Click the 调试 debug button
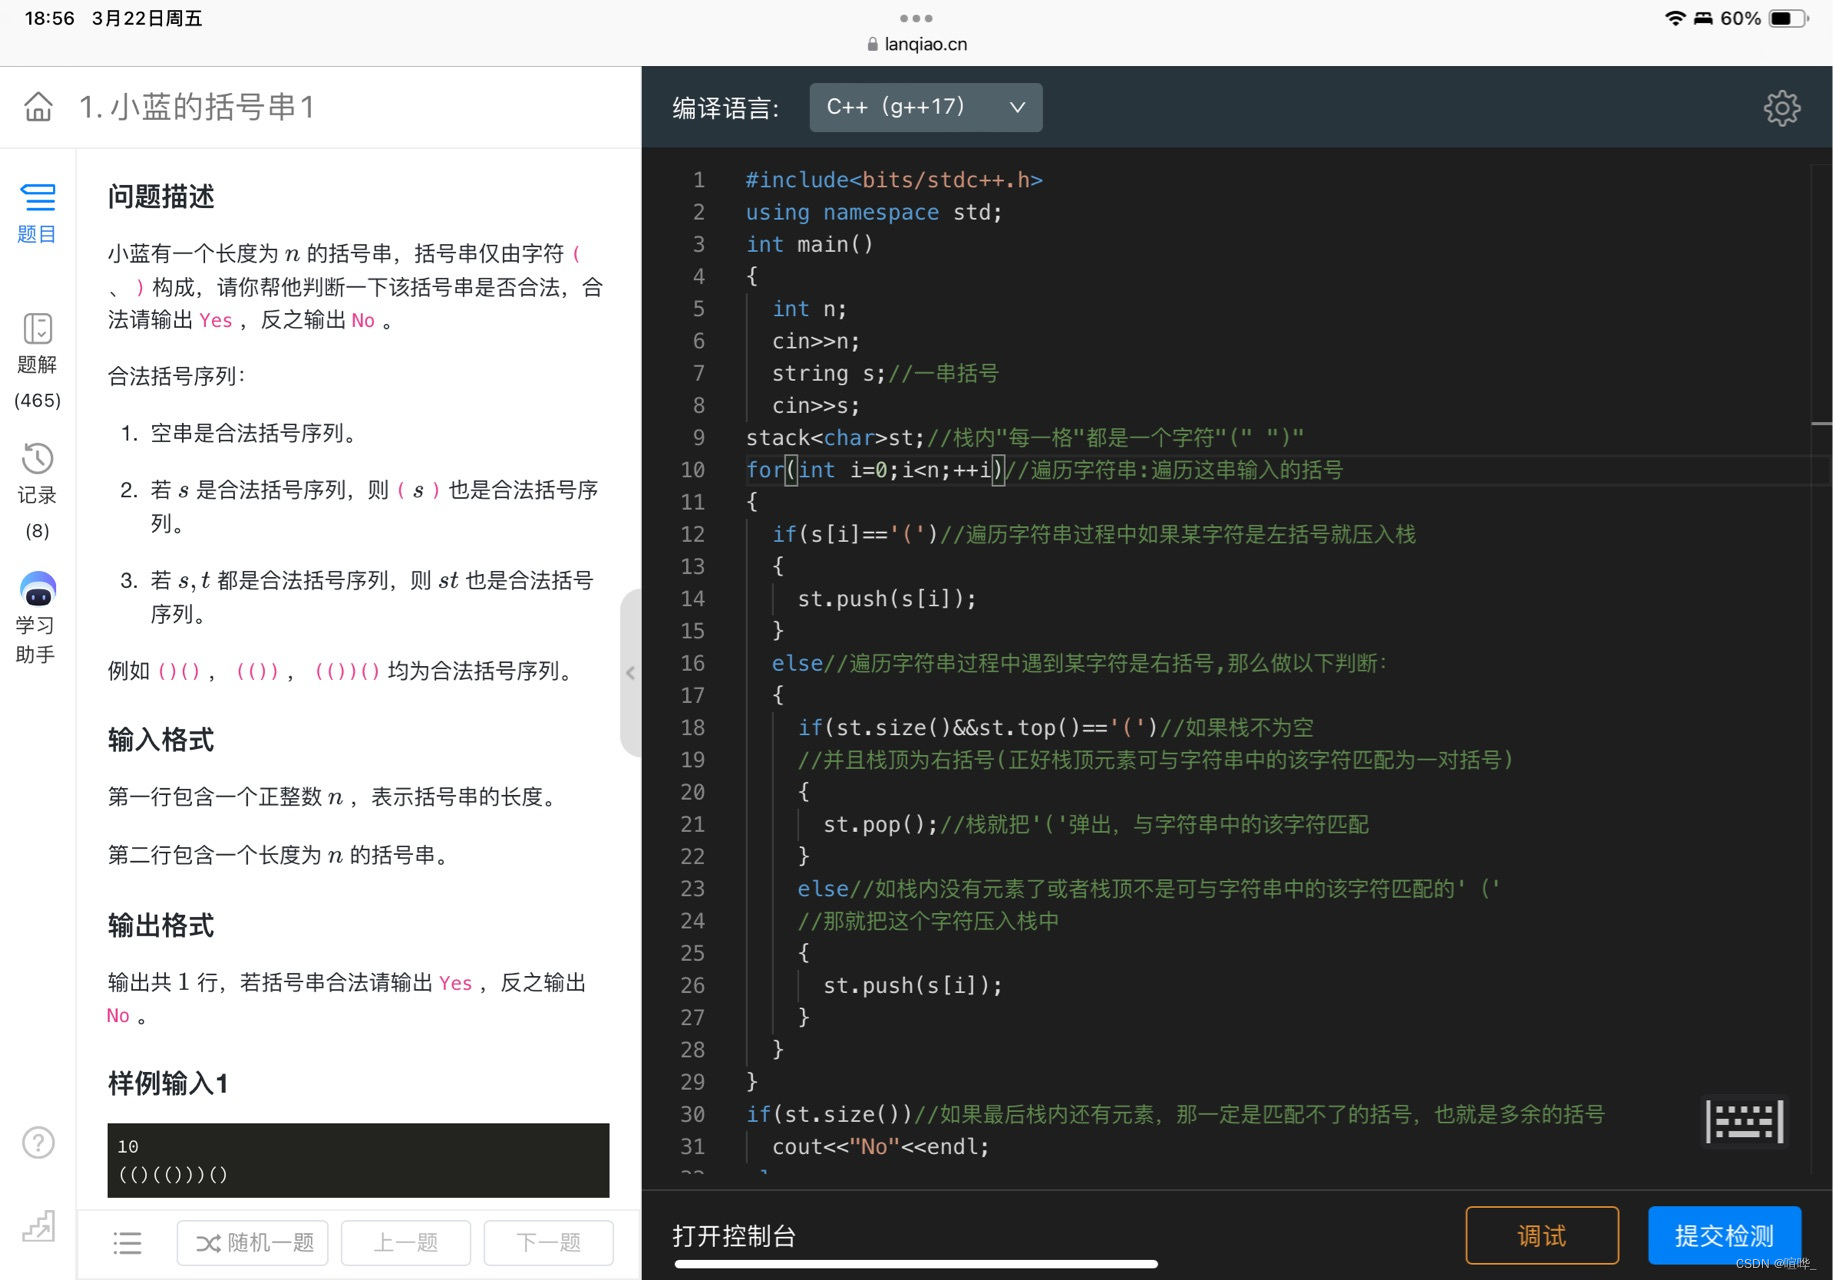1833x1280 pixels. (1542, 1236)
